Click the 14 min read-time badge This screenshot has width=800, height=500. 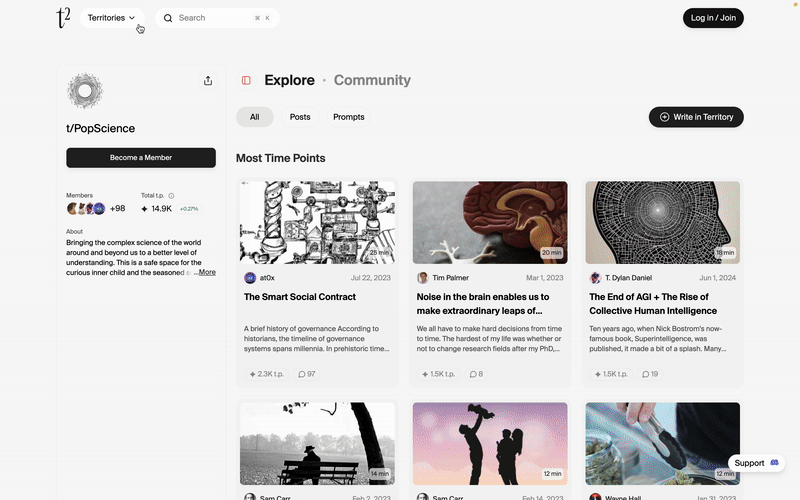(x=379, y=473)
